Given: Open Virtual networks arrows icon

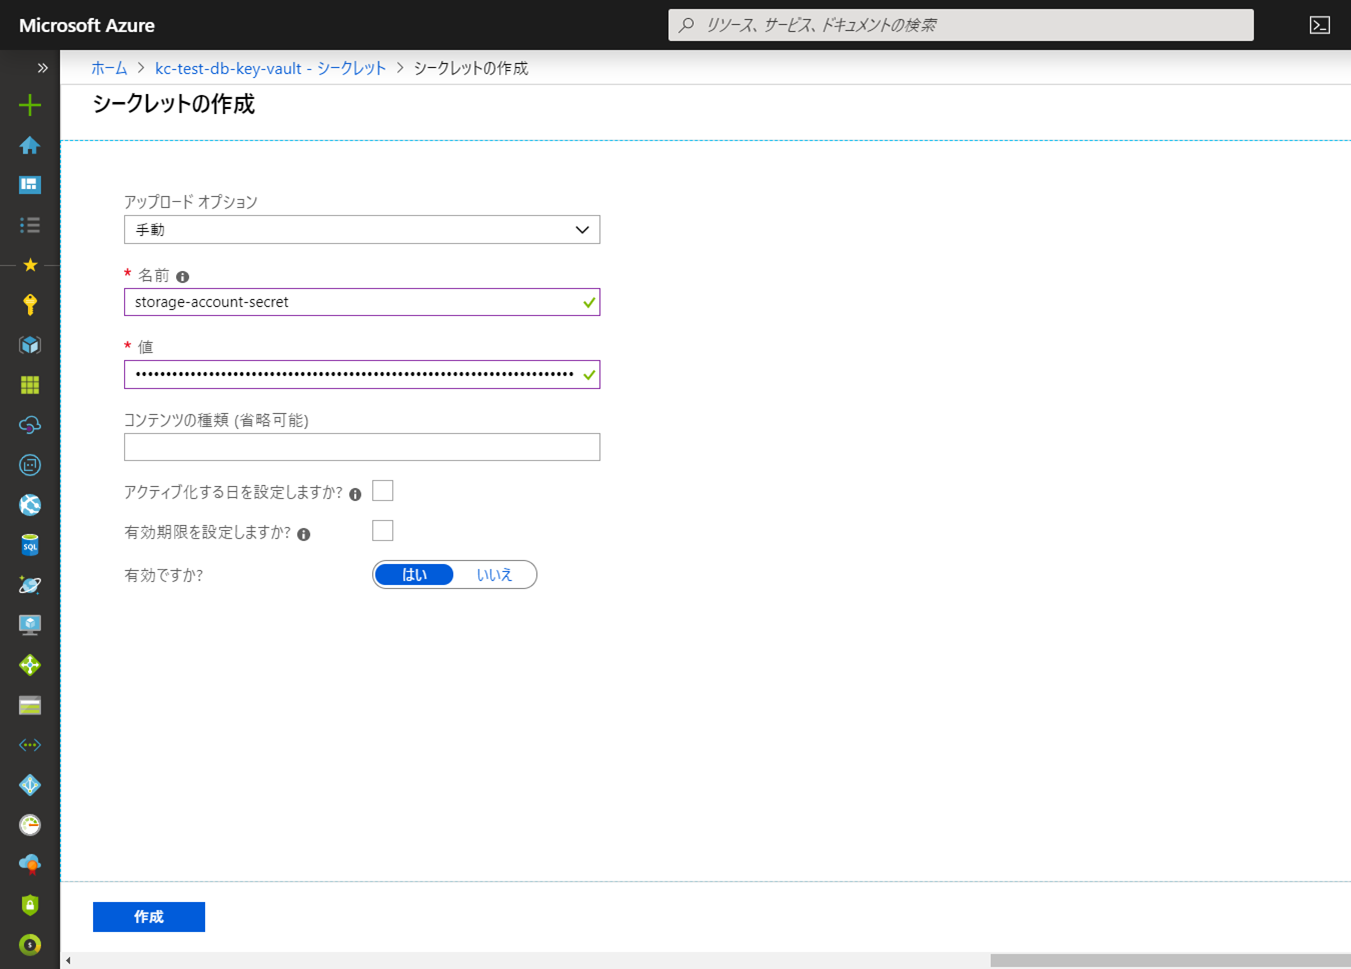Looking at the screenshot, I should [x=30, y=745].
